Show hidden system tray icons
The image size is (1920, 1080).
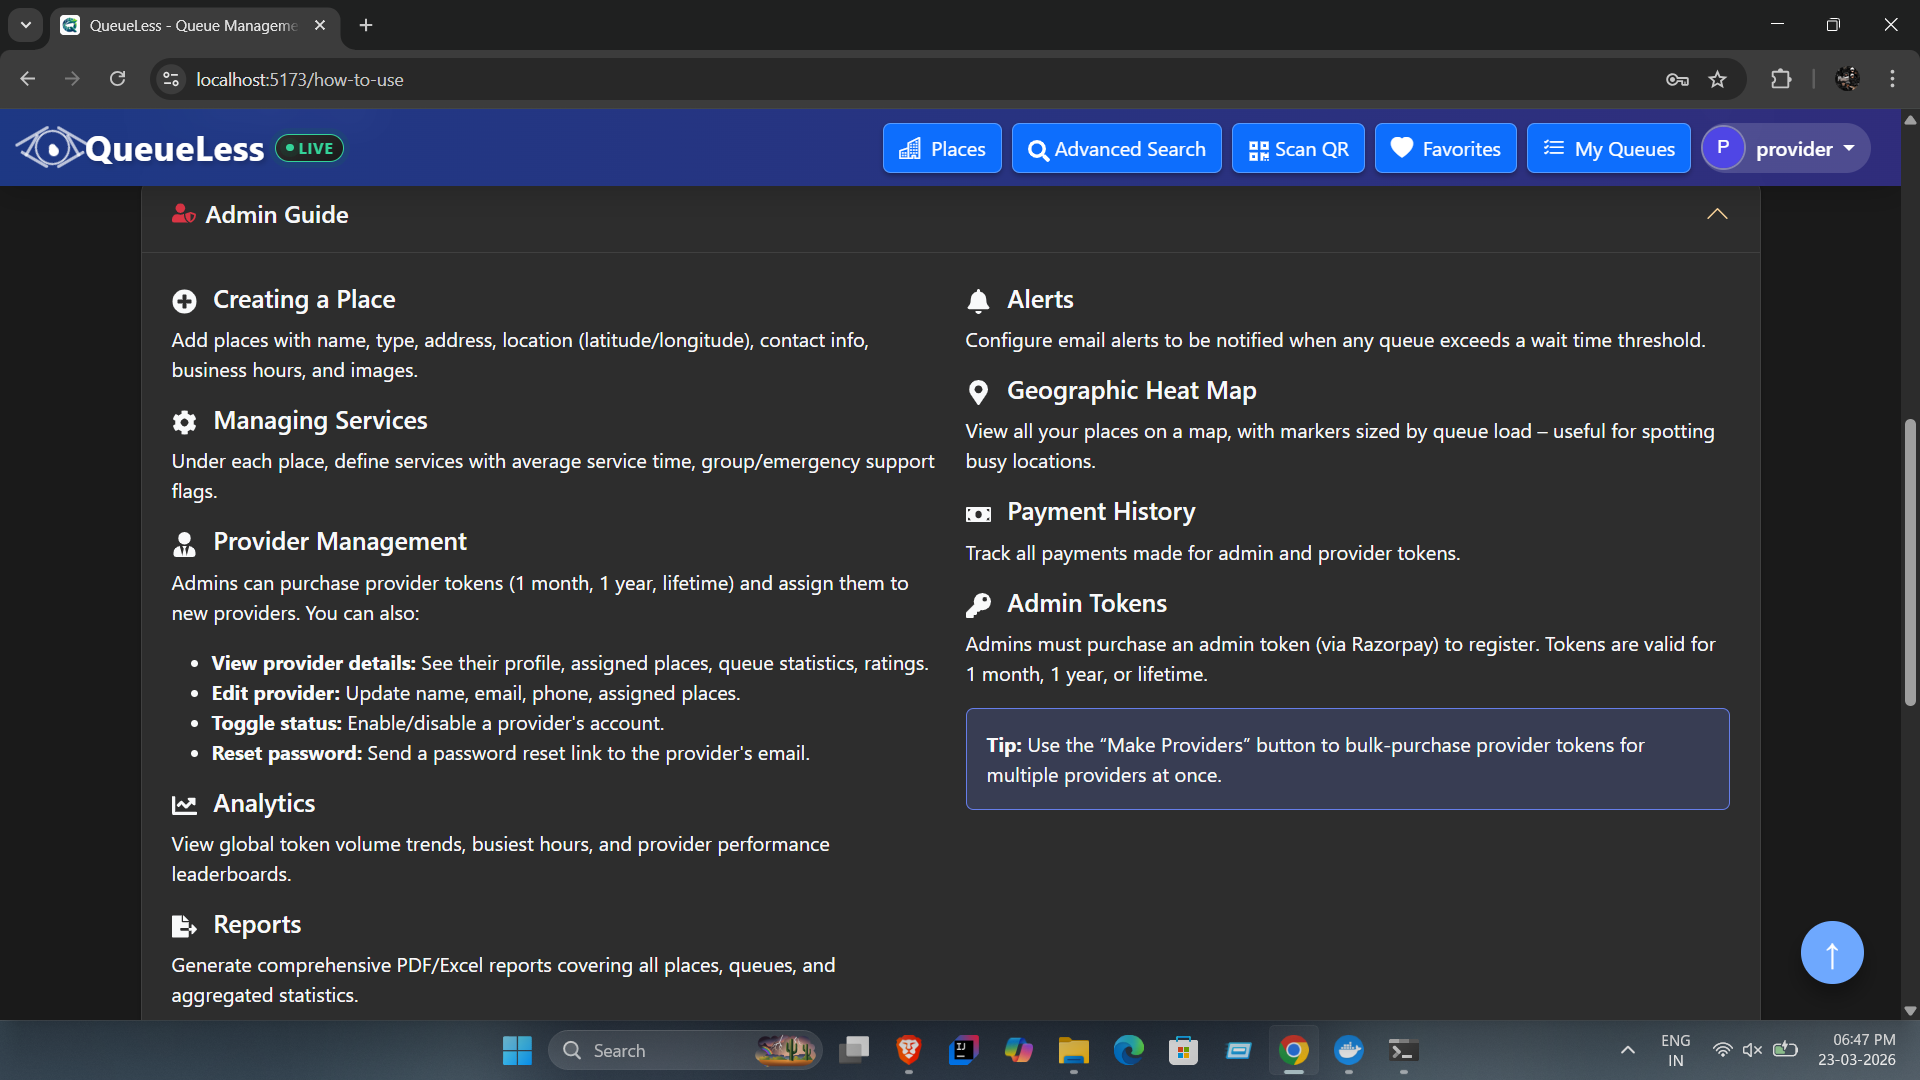[x=1628, y=1050]
